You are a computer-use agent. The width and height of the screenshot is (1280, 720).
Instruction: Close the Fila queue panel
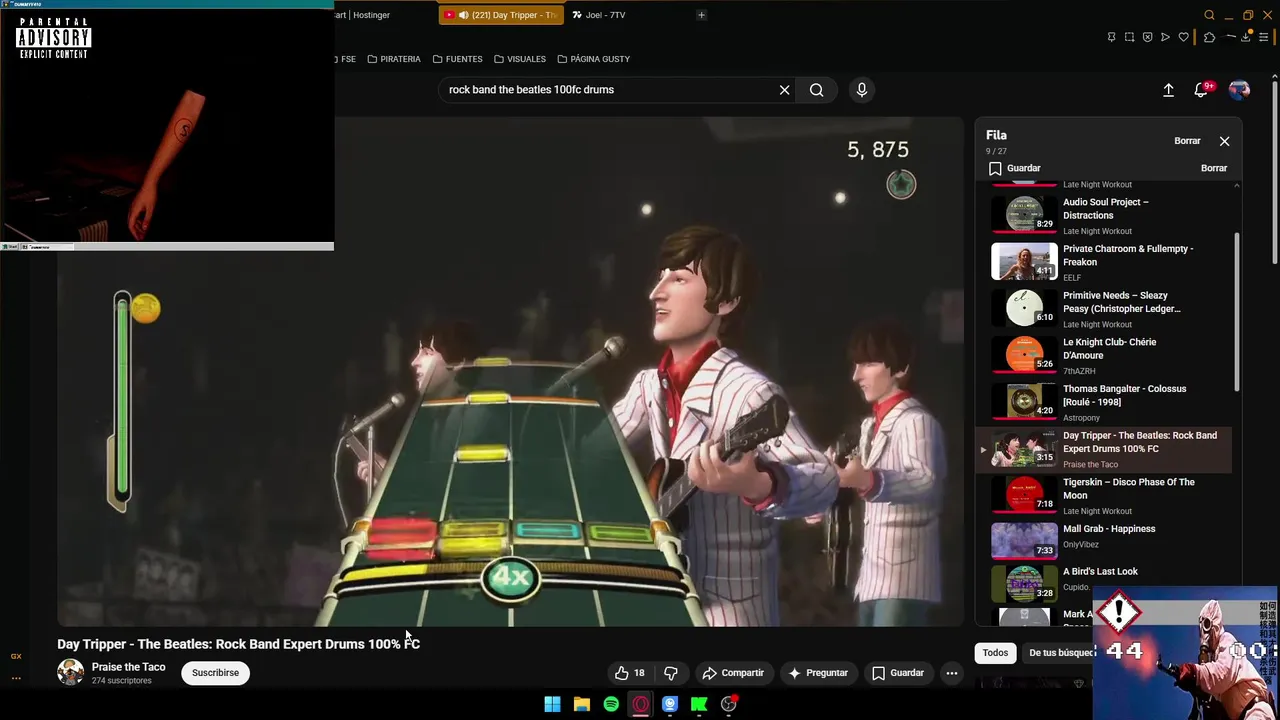[1224, 141]
